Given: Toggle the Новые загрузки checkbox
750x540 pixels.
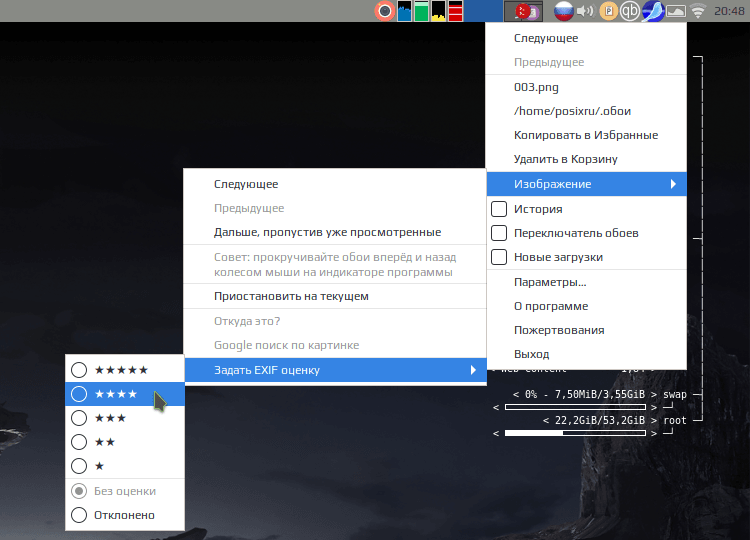Looking at the screenshot, I should 499,257.
